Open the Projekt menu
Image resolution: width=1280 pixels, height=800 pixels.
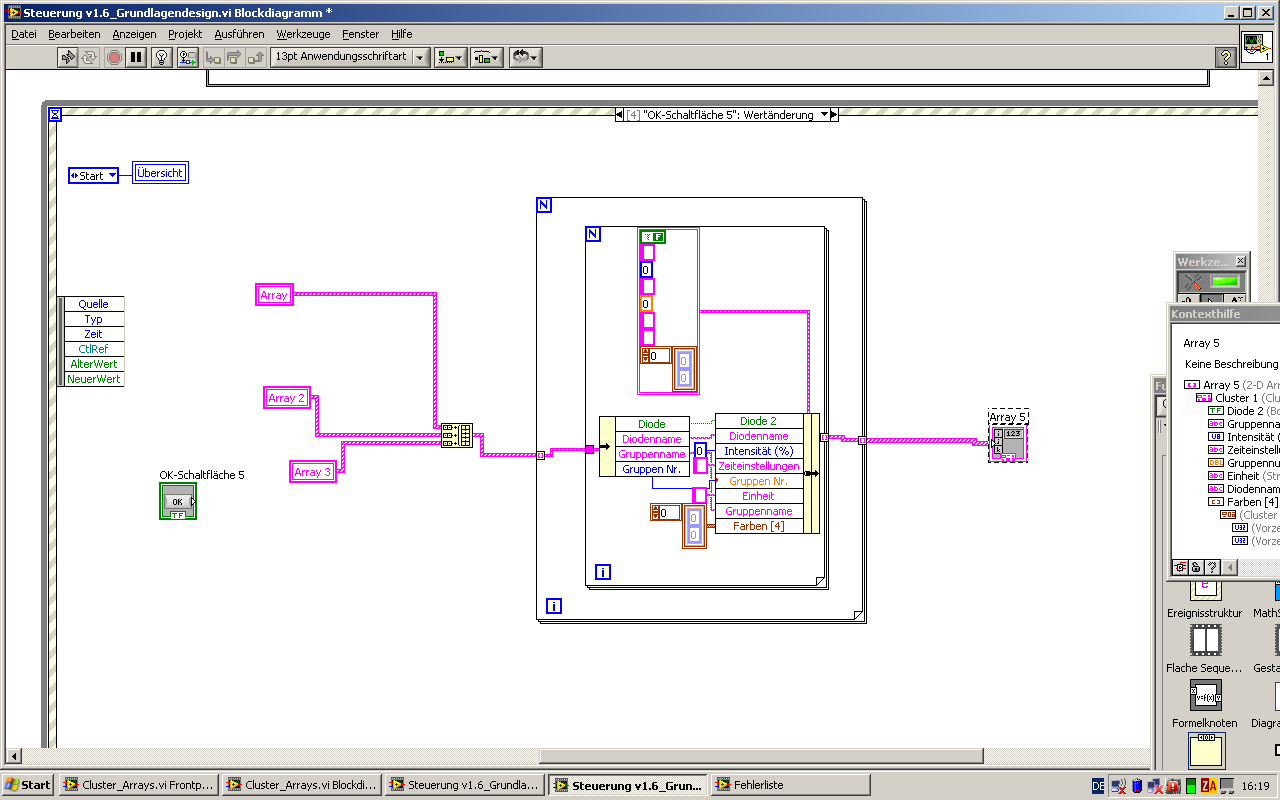(185, 34)
